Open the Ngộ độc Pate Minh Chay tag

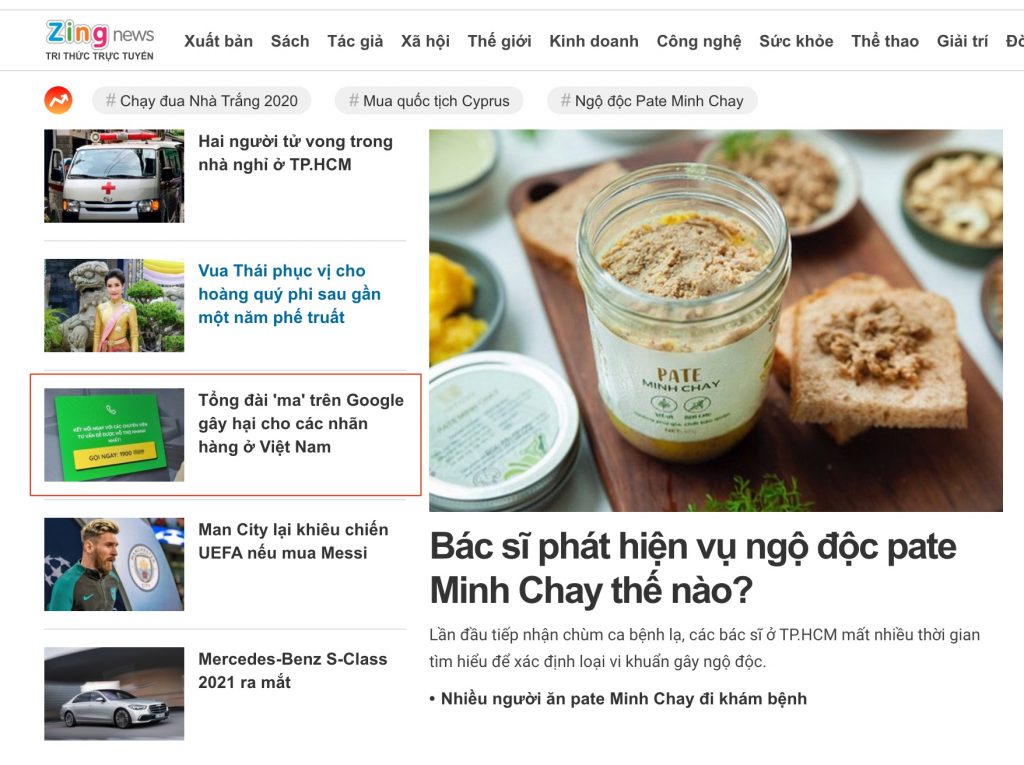tap(652, 101)
